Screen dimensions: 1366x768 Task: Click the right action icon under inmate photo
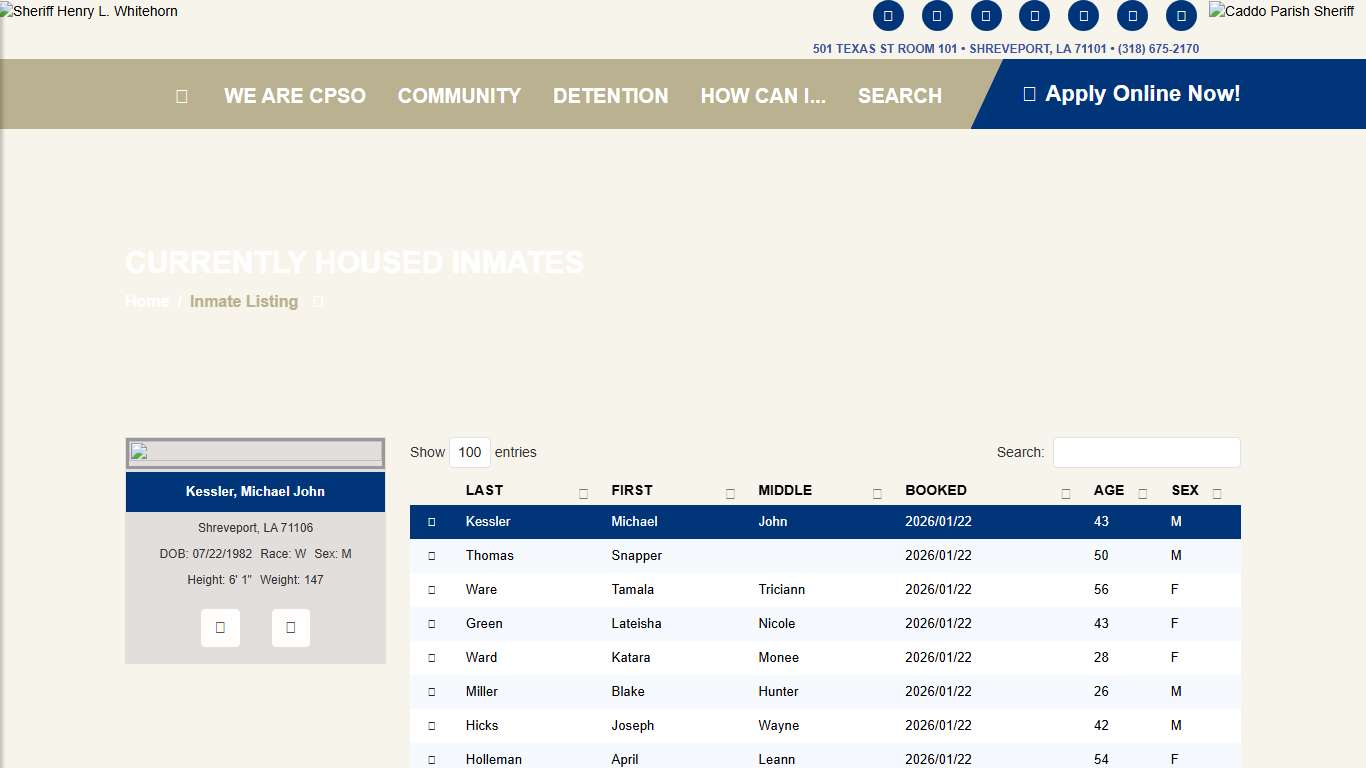[291, 627]
